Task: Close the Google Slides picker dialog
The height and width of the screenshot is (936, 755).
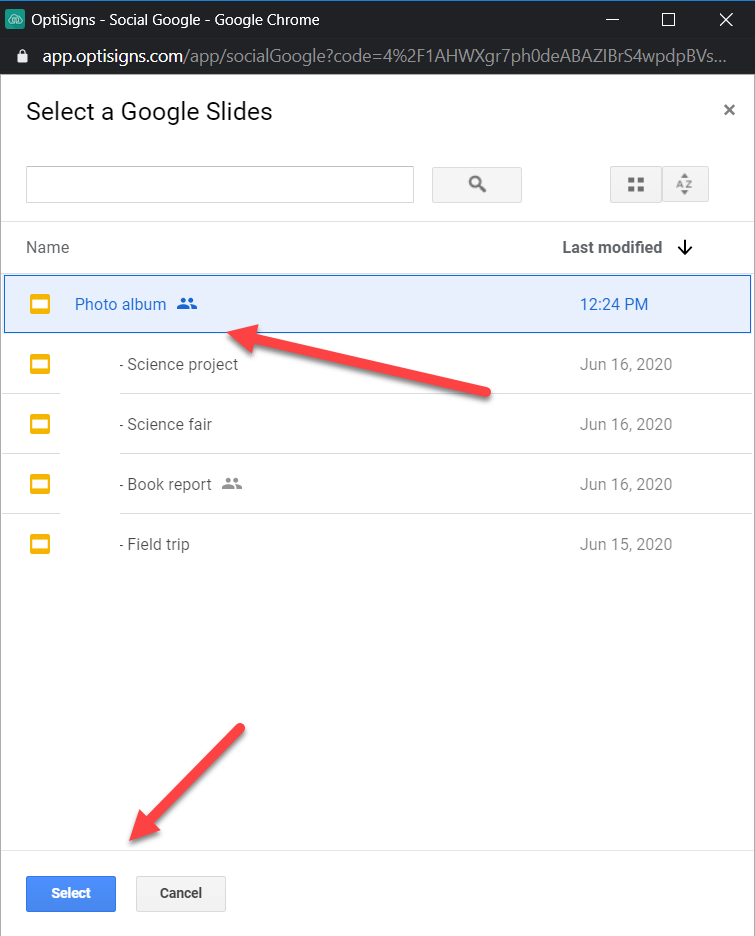Action: [x=729, y=110]
